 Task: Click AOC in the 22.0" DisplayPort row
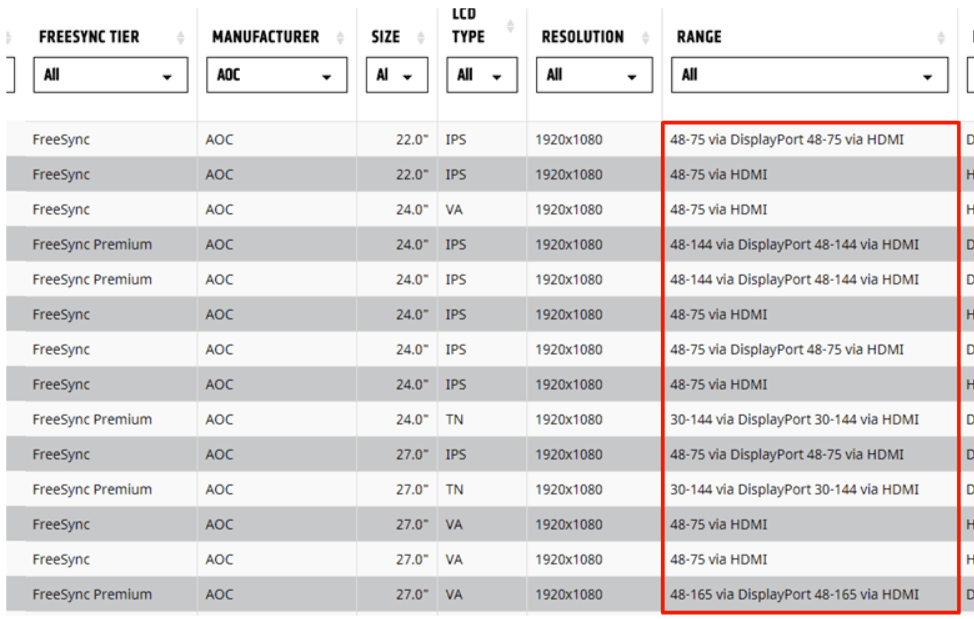[219, 140]
